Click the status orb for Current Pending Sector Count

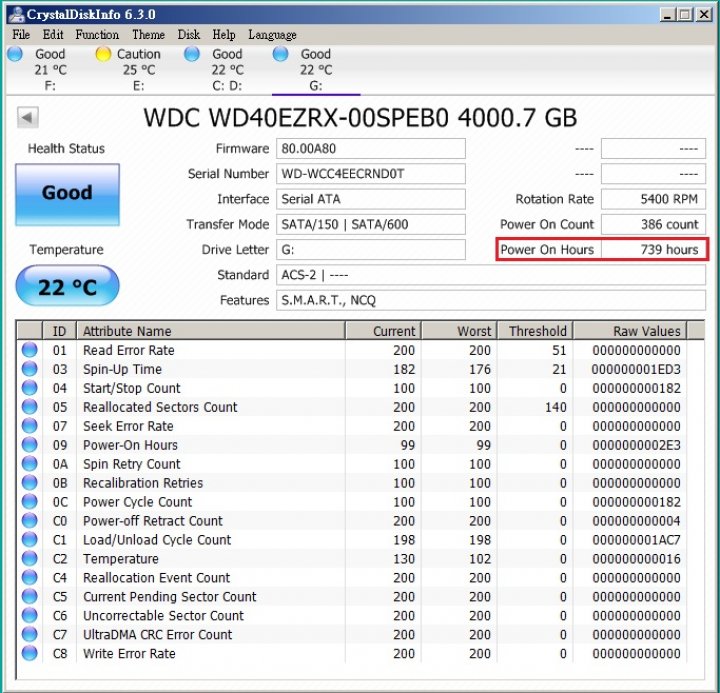(x=29, y=597)
